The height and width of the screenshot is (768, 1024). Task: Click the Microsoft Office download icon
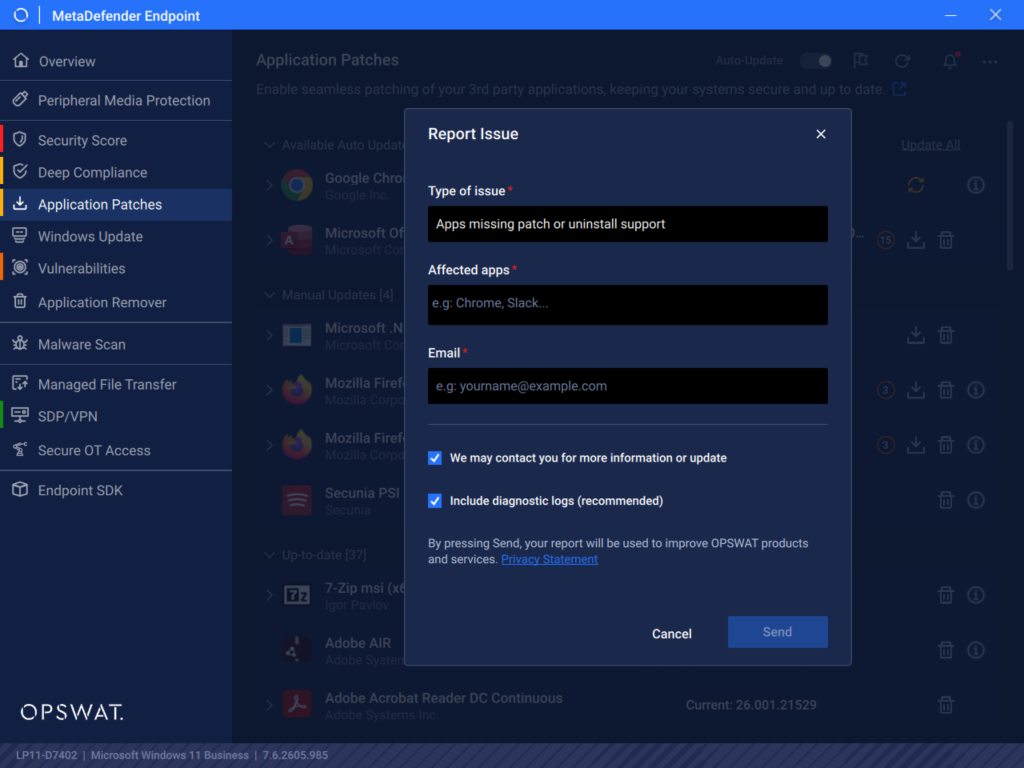(x=916, y=240)
